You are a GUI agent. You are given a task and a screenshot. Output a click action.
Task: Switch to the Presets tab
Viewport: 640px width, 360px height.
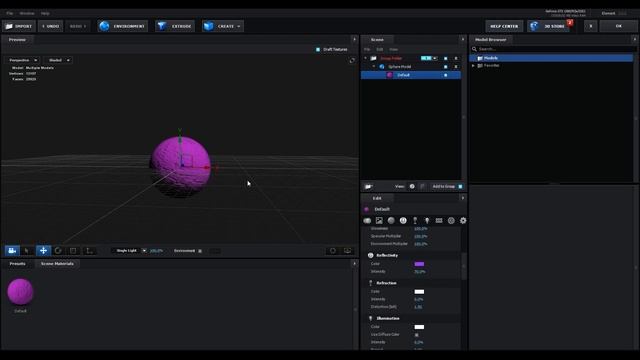click(18, 264)
